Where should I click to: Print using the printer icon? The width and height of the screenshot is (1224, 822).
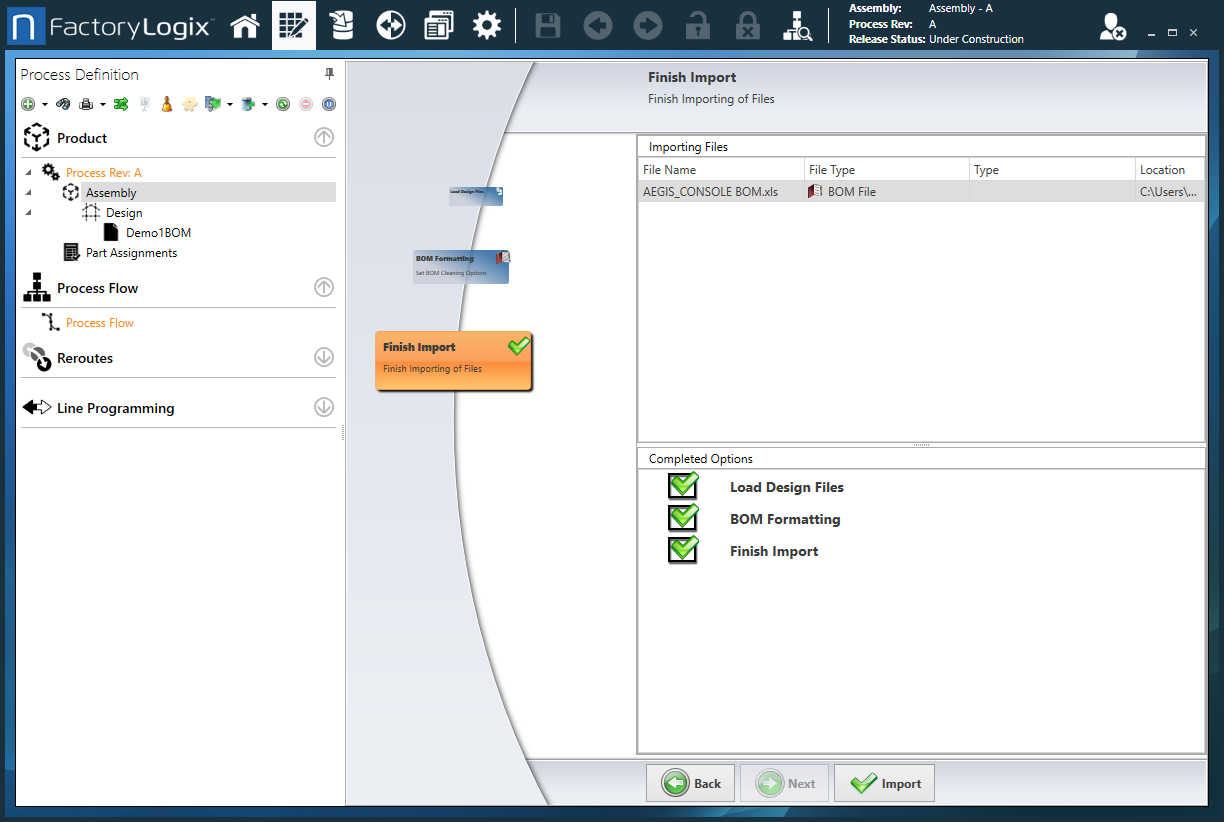click(85, 103)
